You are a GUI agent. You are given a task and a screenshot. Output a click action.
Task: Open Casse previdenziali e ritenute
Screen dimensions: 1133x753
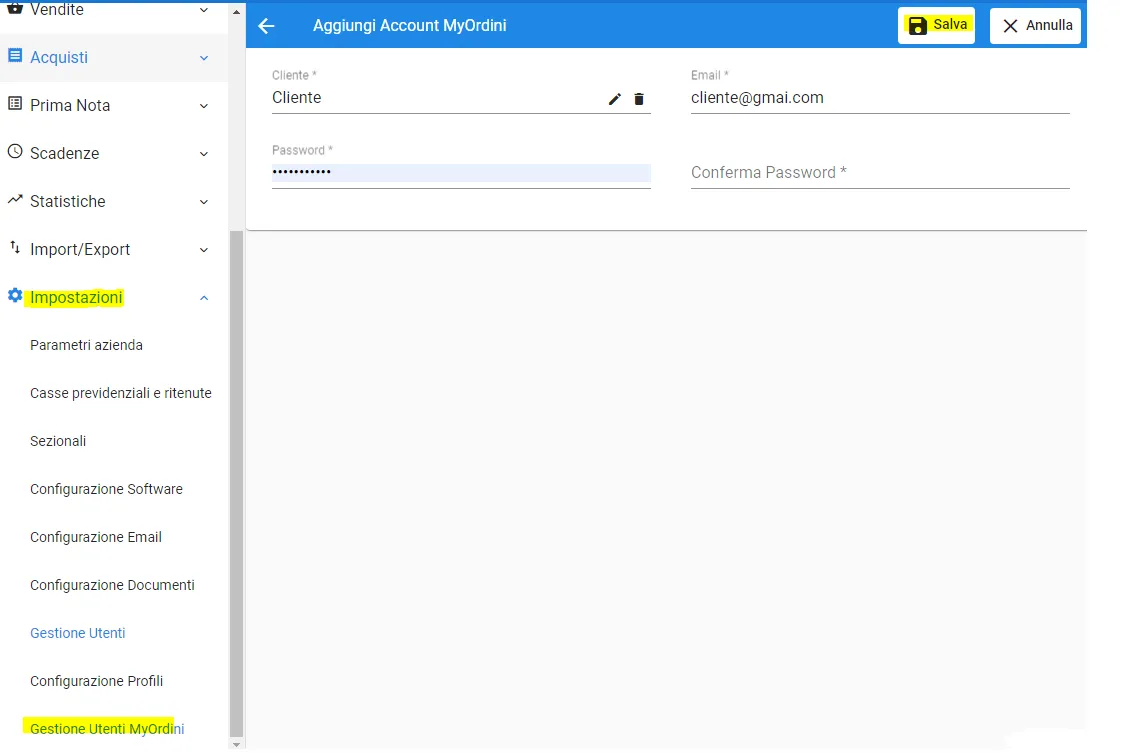(121, 393)
